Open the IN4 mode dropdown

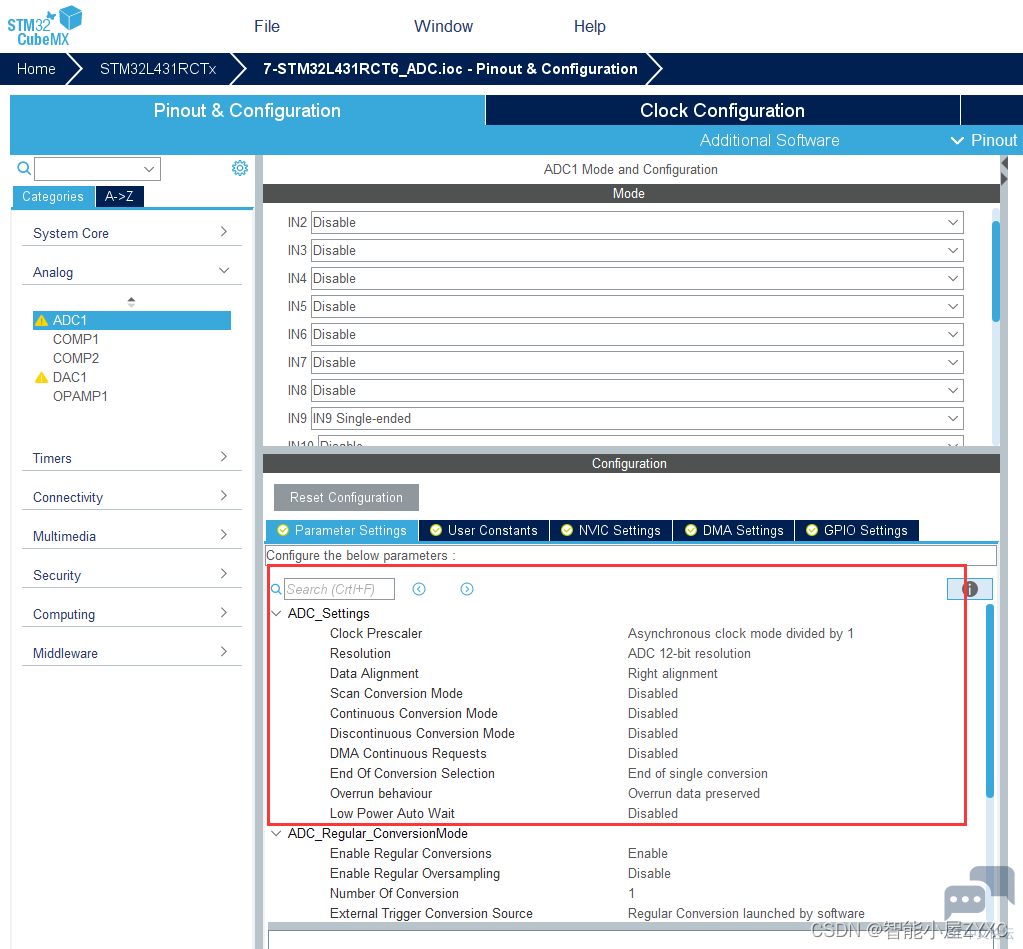click(x=637, y=279)
